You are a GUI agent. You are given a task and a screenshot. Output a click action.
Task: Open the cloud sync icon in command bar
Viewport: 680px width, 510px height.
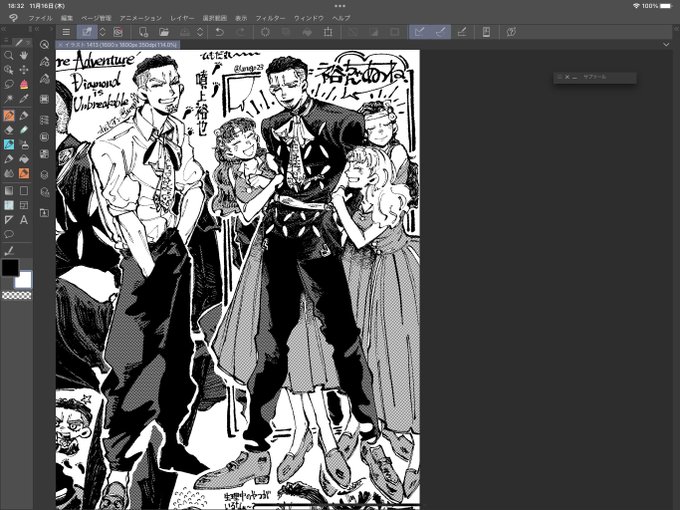[x=118, y=32]
